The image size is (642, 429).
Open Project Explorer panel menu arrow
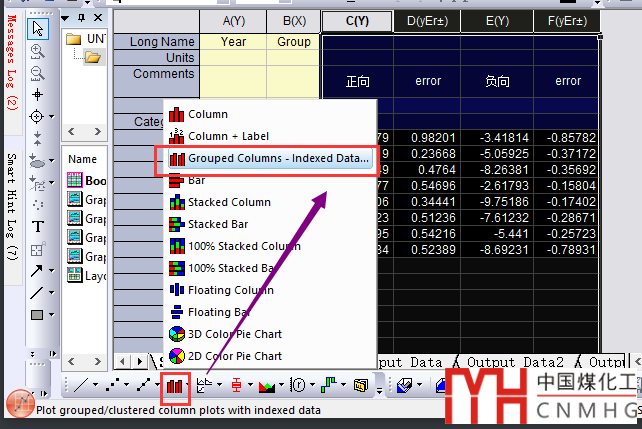pos(65,18)
